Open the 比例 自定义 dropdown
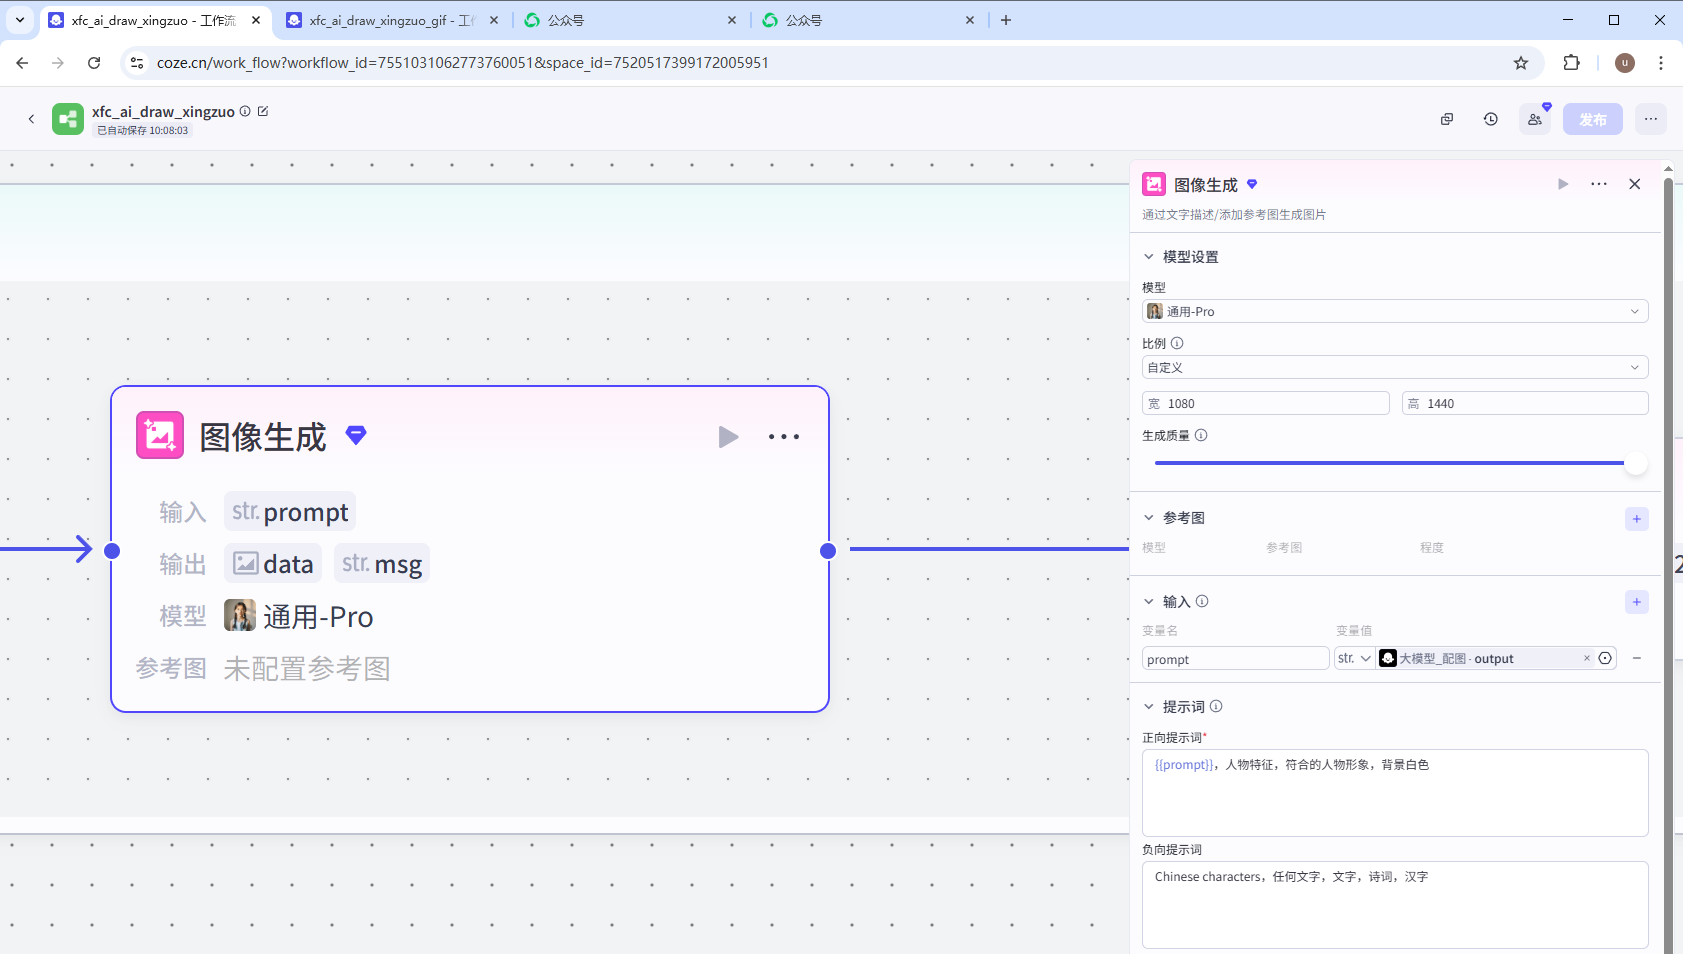The image size is (1683, 954). pos(1395,367)
